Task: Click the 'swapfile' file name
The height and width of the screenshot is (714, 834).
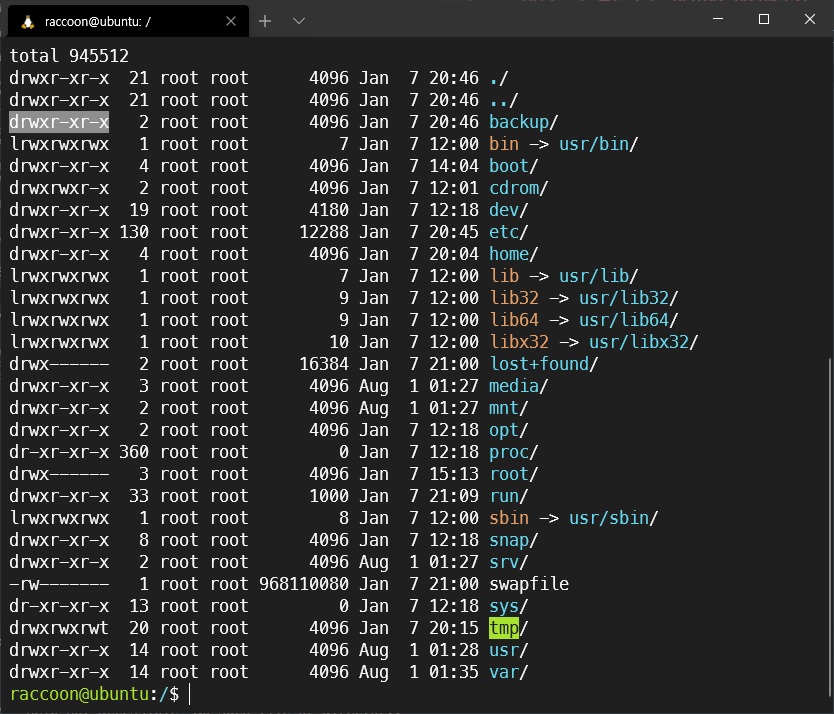Action: 529,584
